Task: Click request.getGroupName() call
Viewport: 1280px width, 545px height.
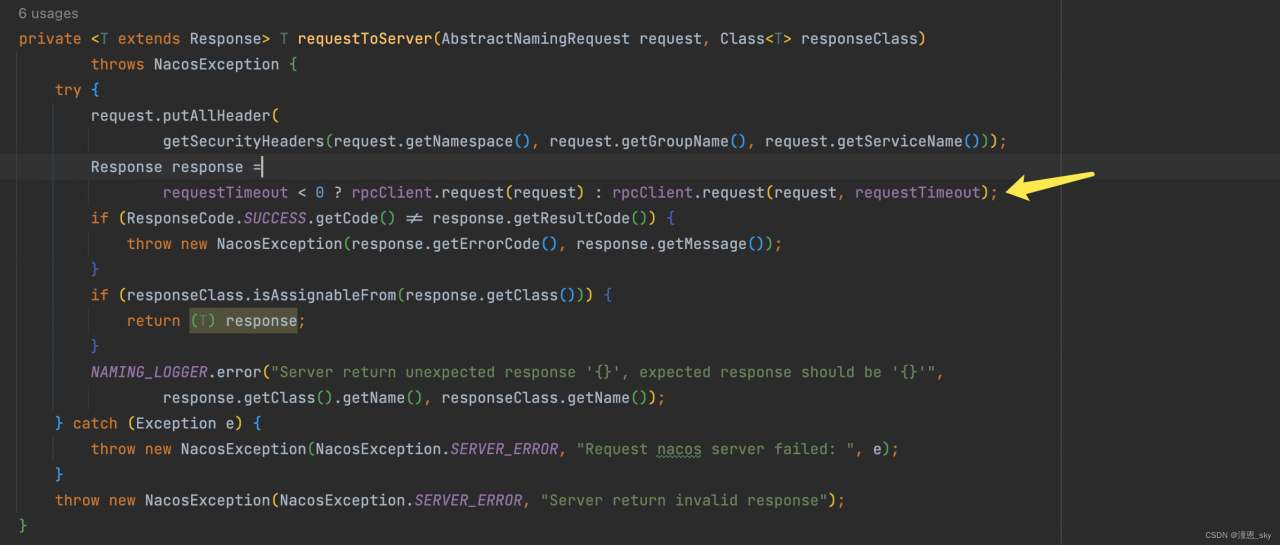Action: coord(648,141)
